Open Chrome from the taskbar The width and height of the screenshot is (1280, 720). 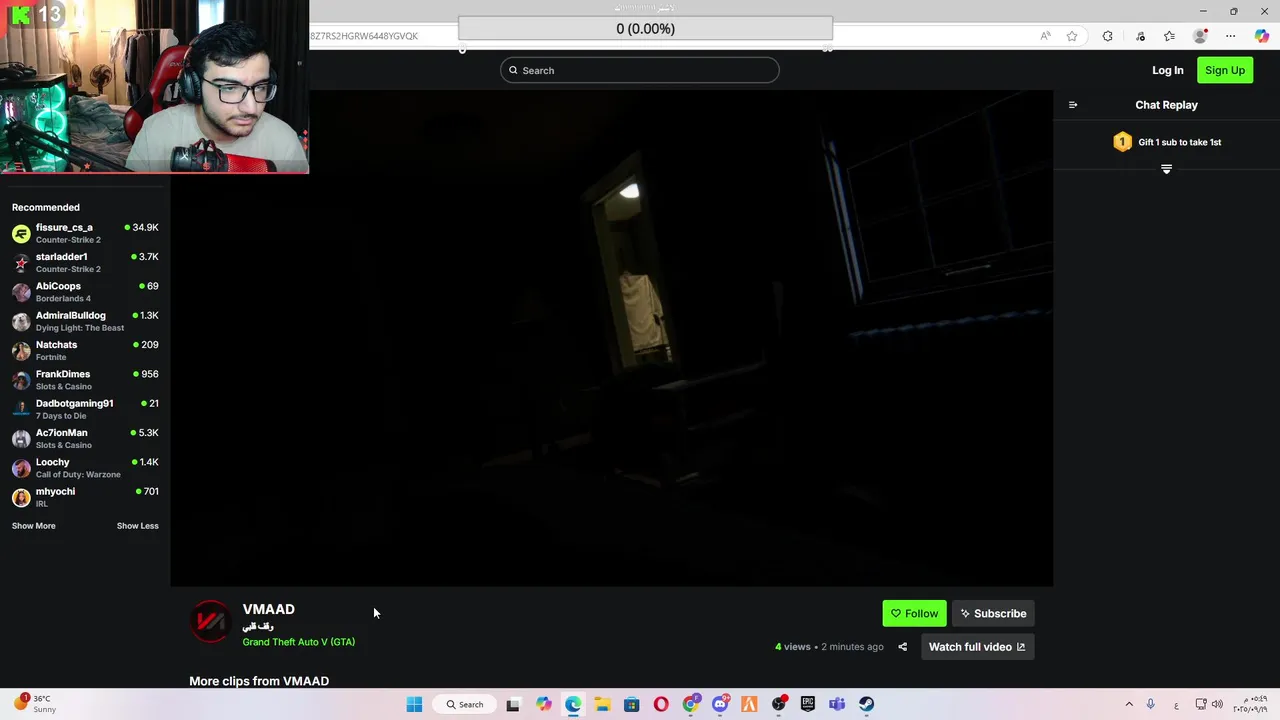[x=691, y=704]
